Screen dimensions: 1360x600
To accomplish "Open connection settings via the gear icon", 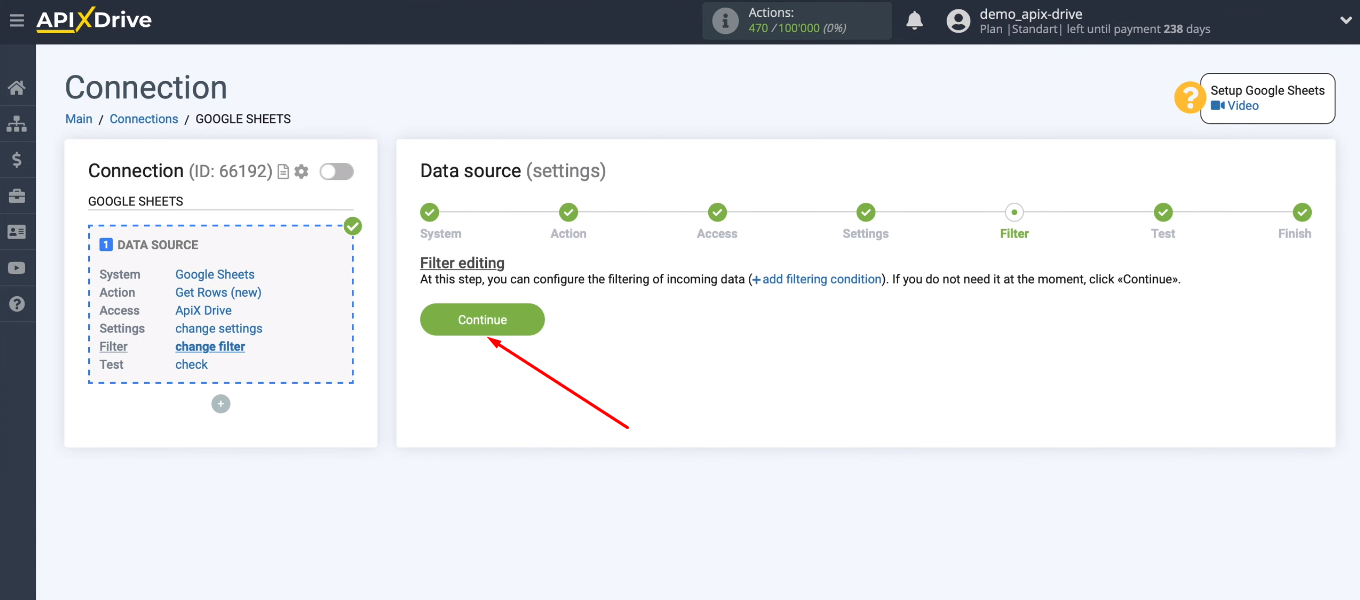I will [300, 171].
